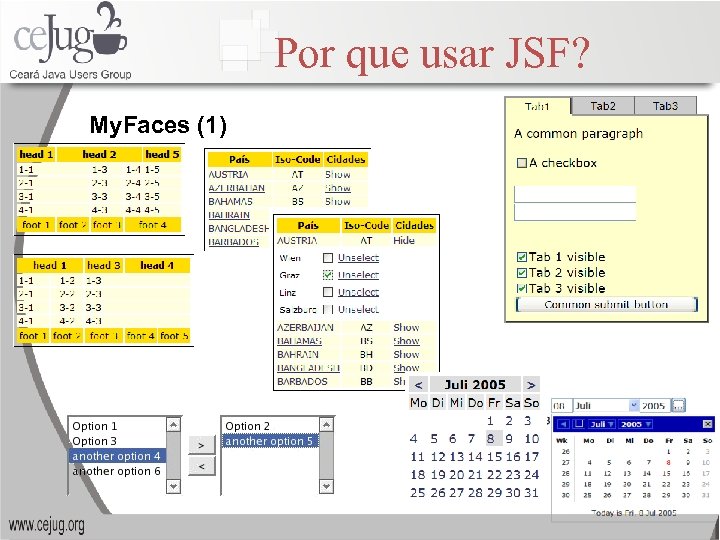Click Hide link in the AUSTRIA row
This screenshot has width=720, height=540.
coord(404,241)
